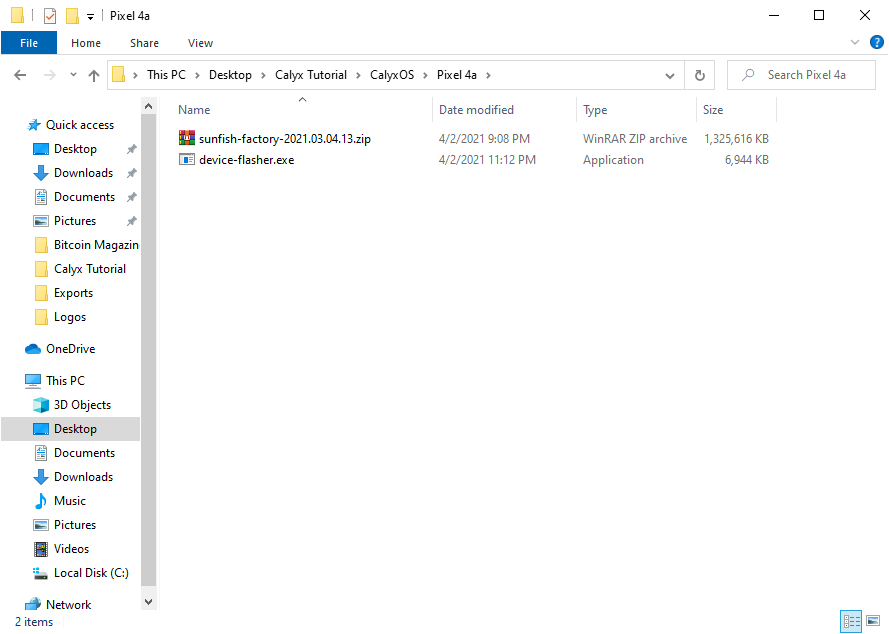Switch to the View ribbon tab

(x=200, y=43)
